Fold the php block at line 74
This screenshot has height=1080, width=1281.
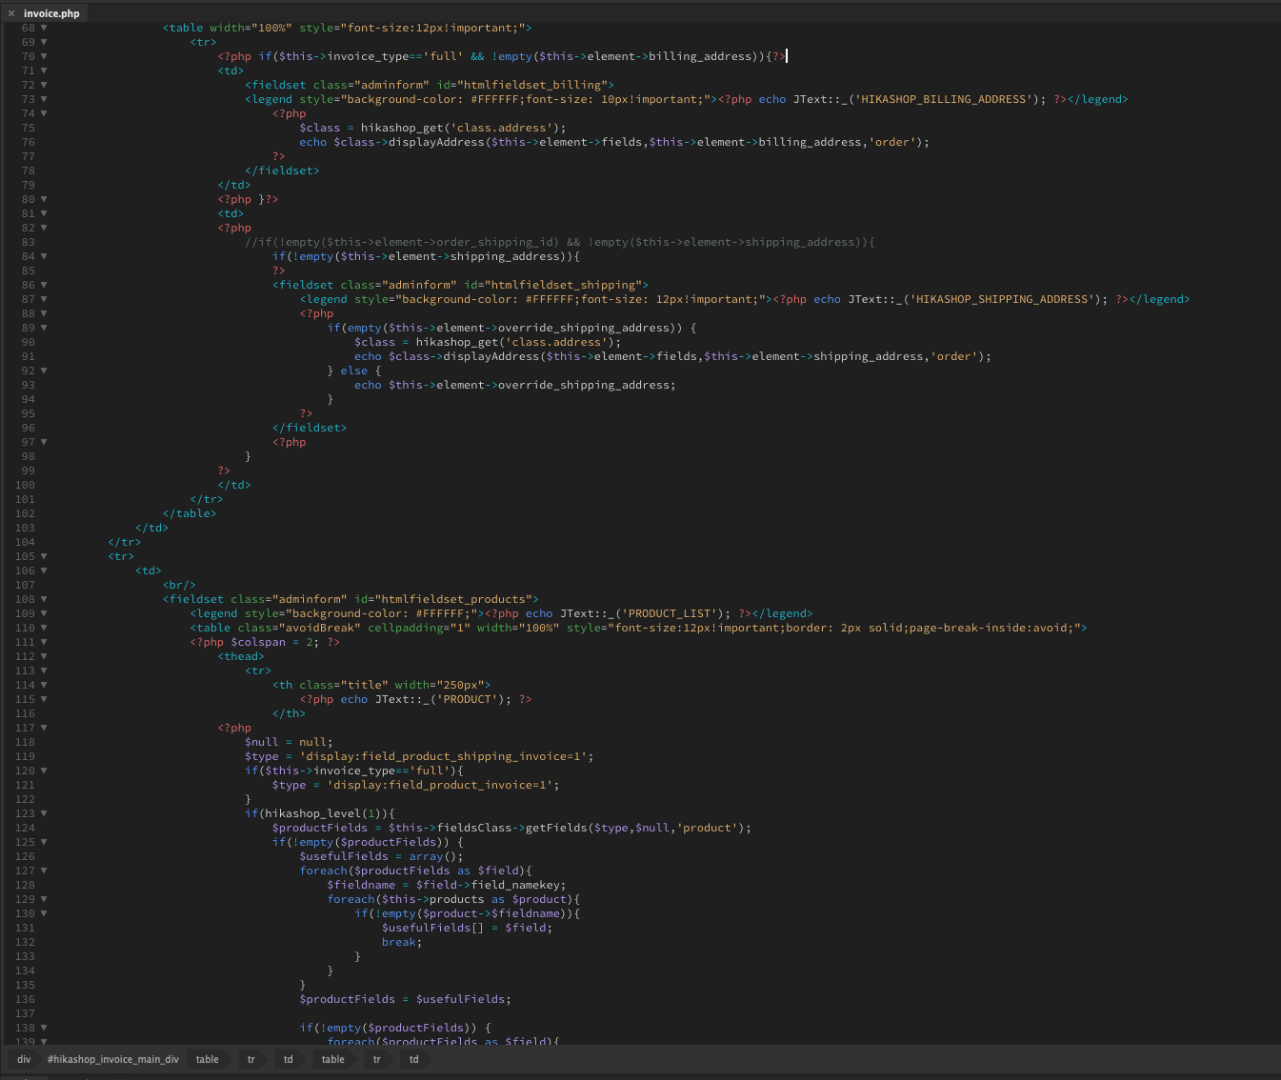pos(44,113)
